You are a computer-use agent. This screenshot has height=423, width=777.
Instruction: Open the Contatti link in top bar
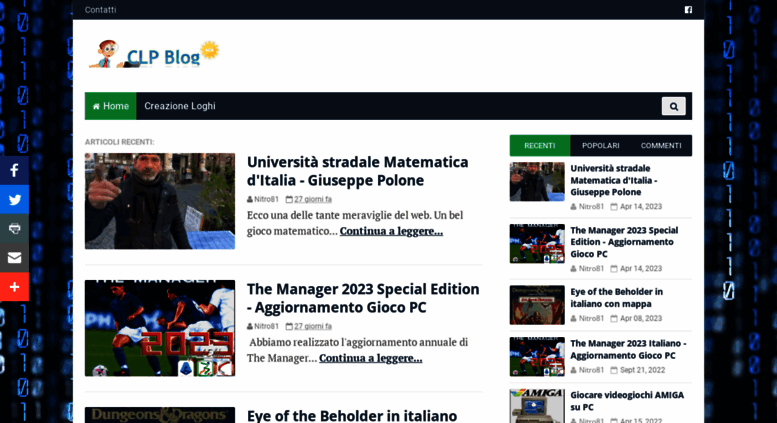101,9
